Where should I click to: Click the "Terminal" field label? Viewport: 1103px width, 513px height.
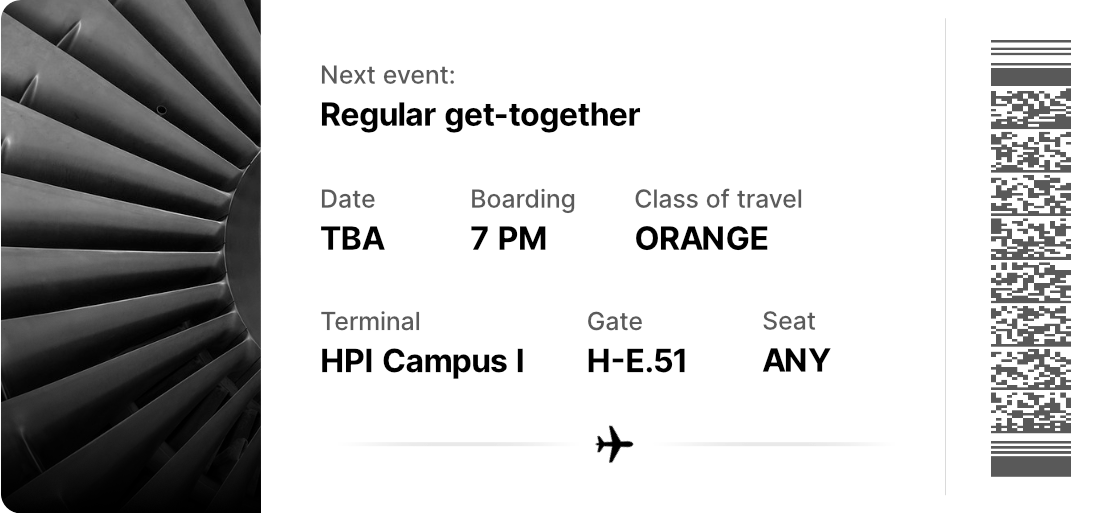click(370, 321)
